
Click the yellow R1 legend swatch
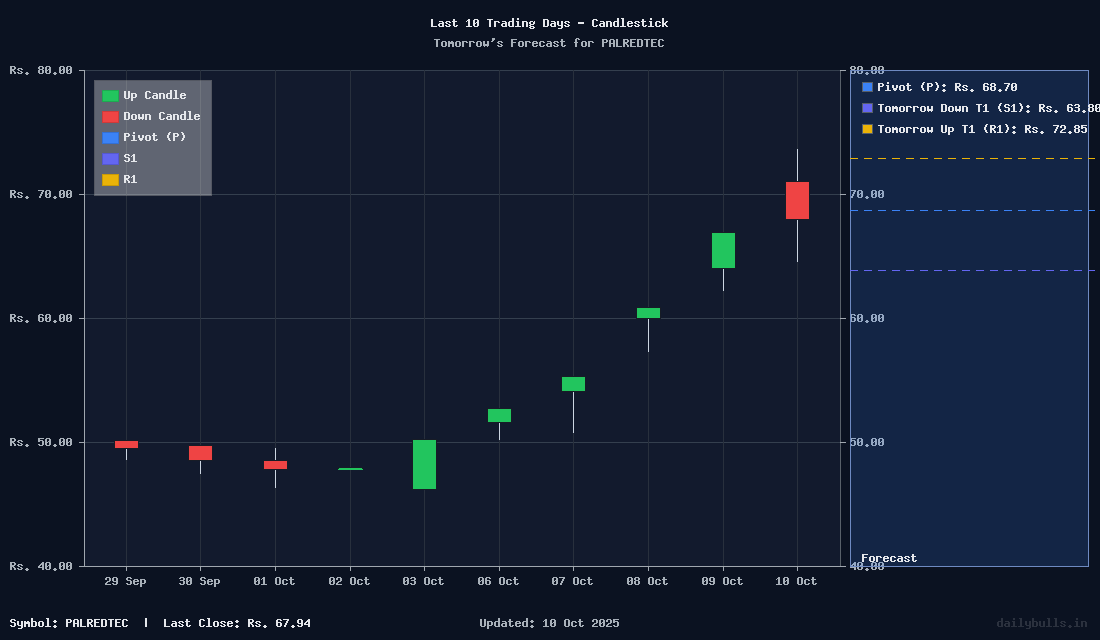[110, 180]
